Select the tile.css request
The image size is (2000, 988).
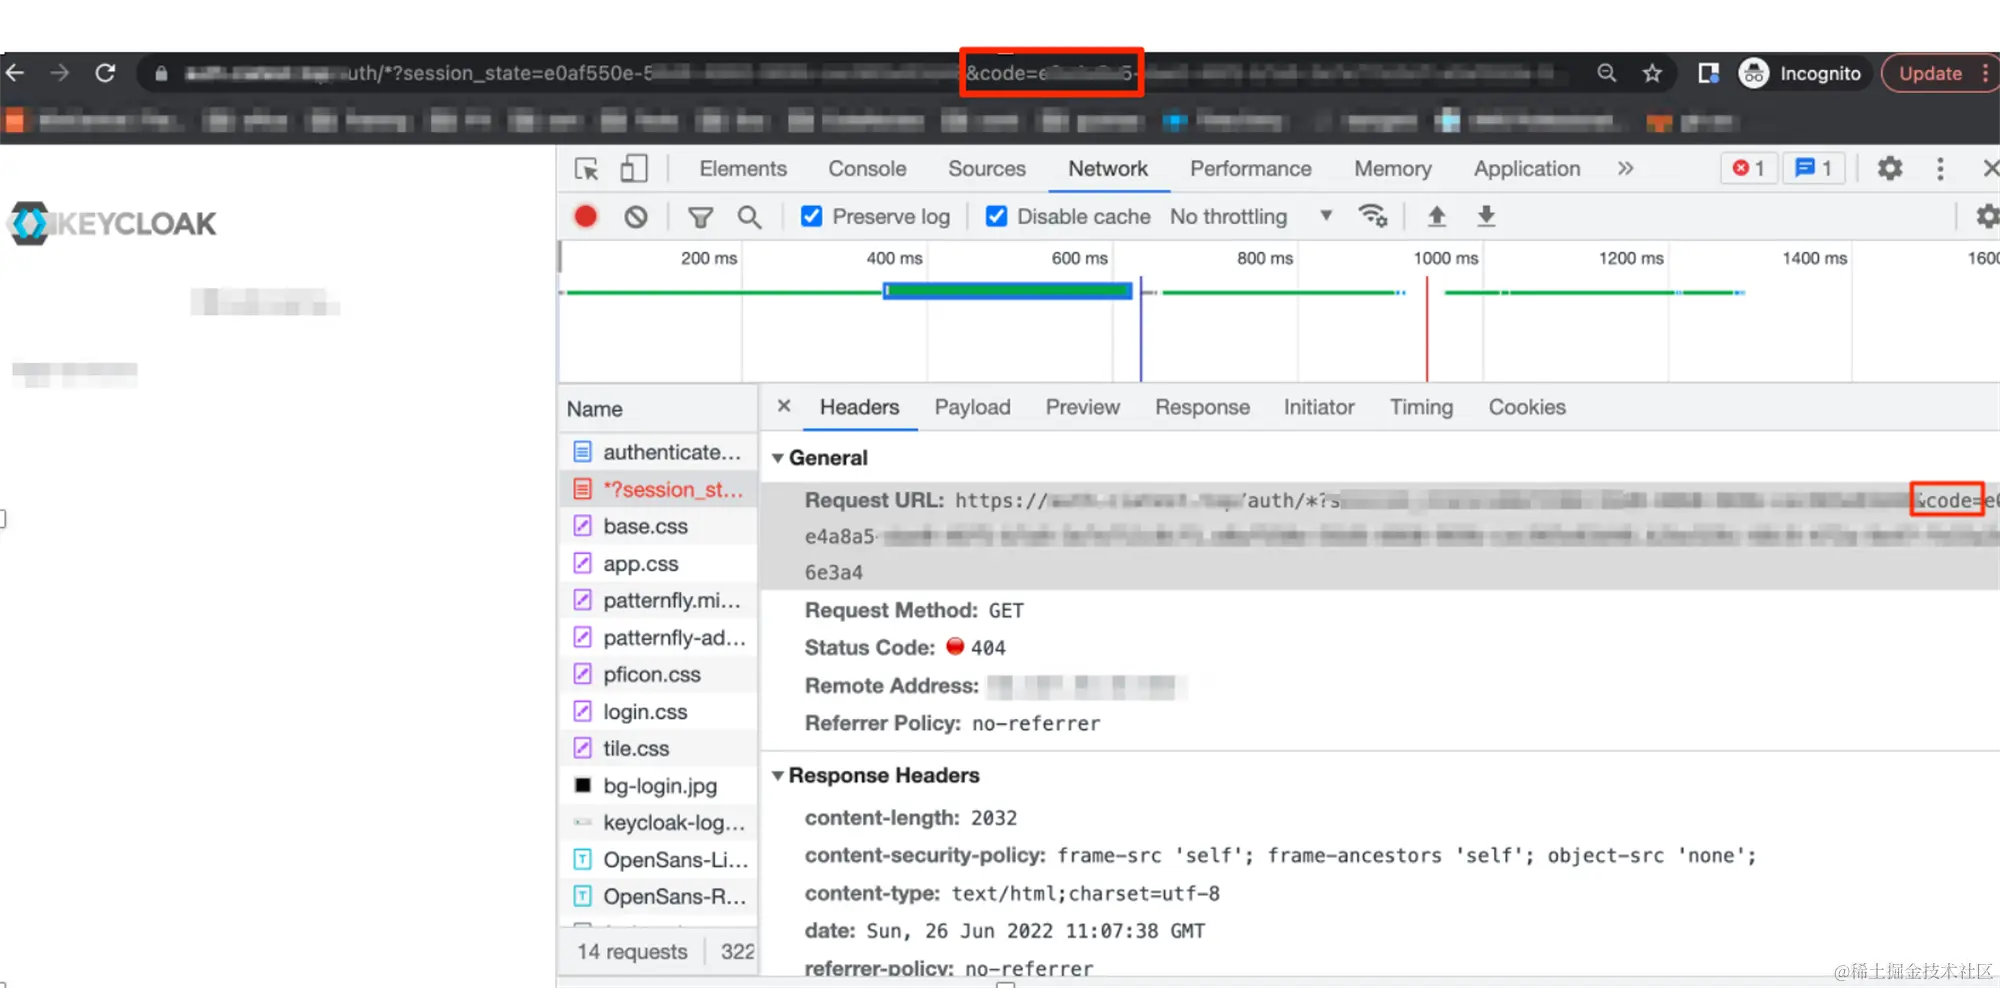(658, 748)
